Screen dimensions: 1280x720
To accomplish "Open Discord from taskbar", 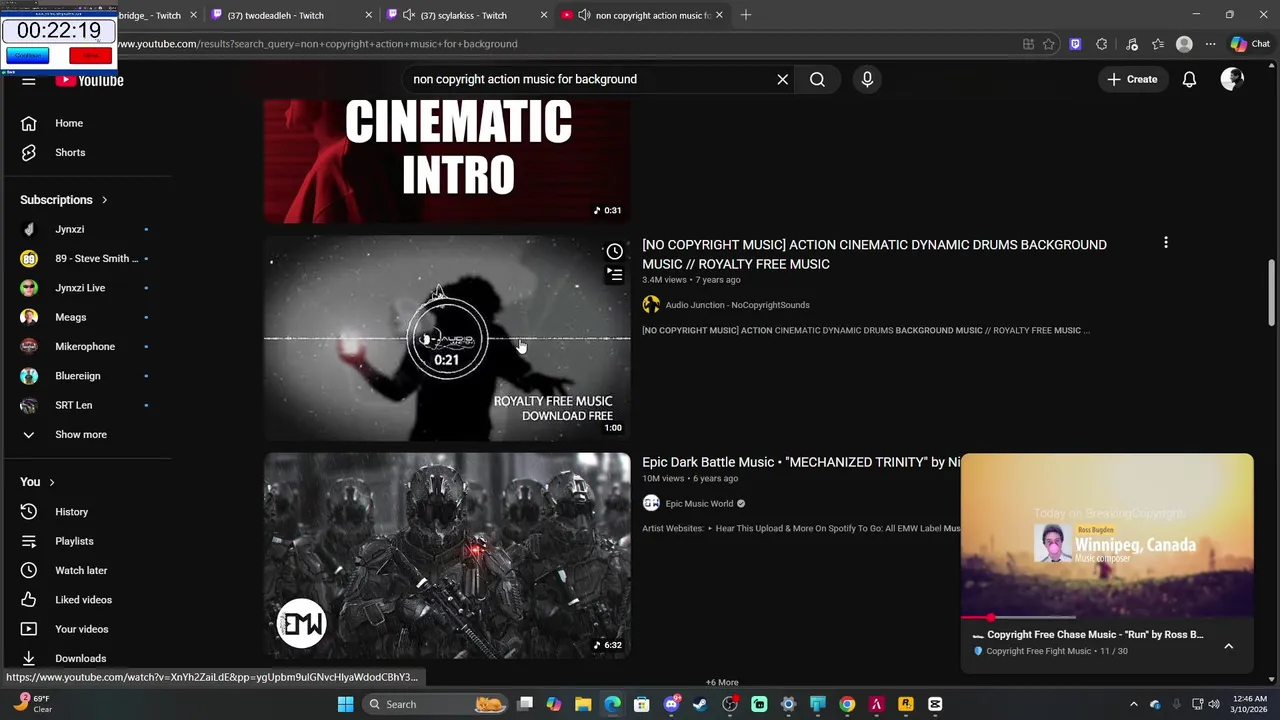I will 671,704.
